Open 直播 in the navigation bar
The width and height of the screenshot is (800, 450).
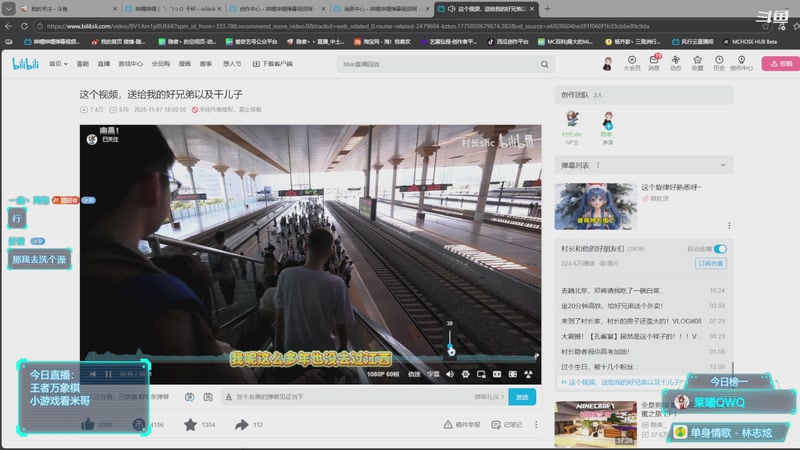coord(104,64)
